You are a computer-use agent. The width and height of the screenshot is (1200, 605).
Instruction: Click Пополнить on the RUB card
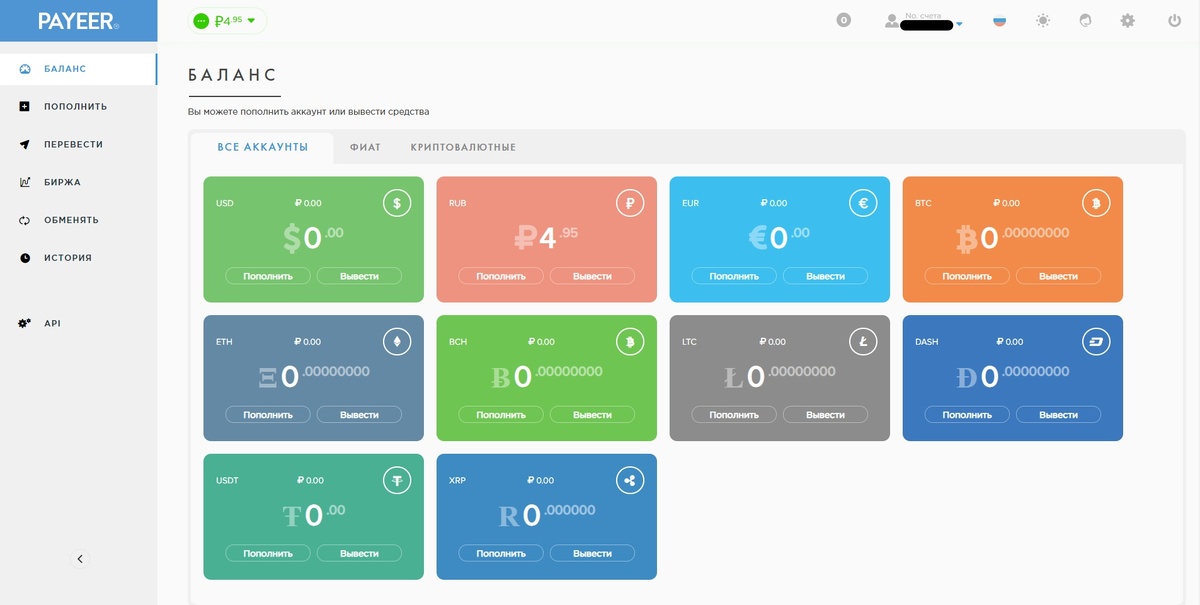501,276
